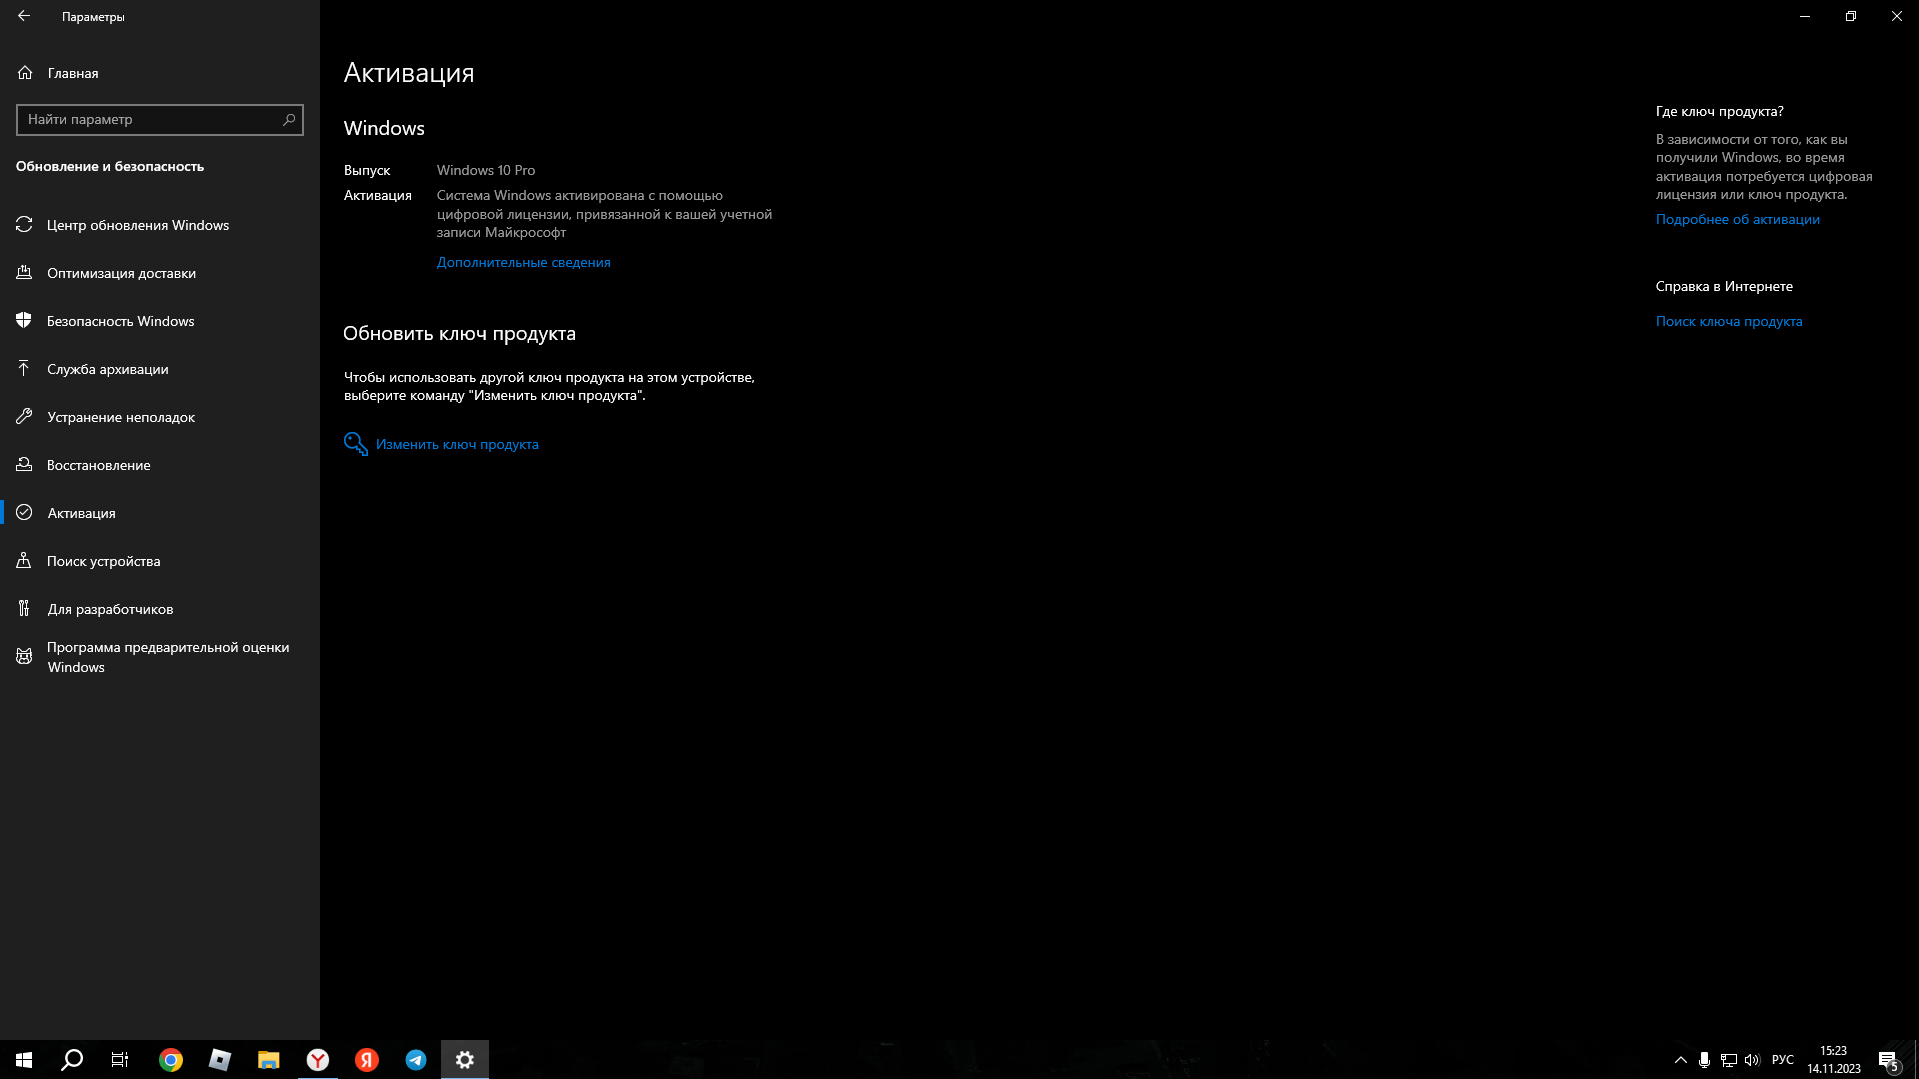Click the Где ключ продукта? heading
This screenshot has height=1079, width=1919.
1719,111
